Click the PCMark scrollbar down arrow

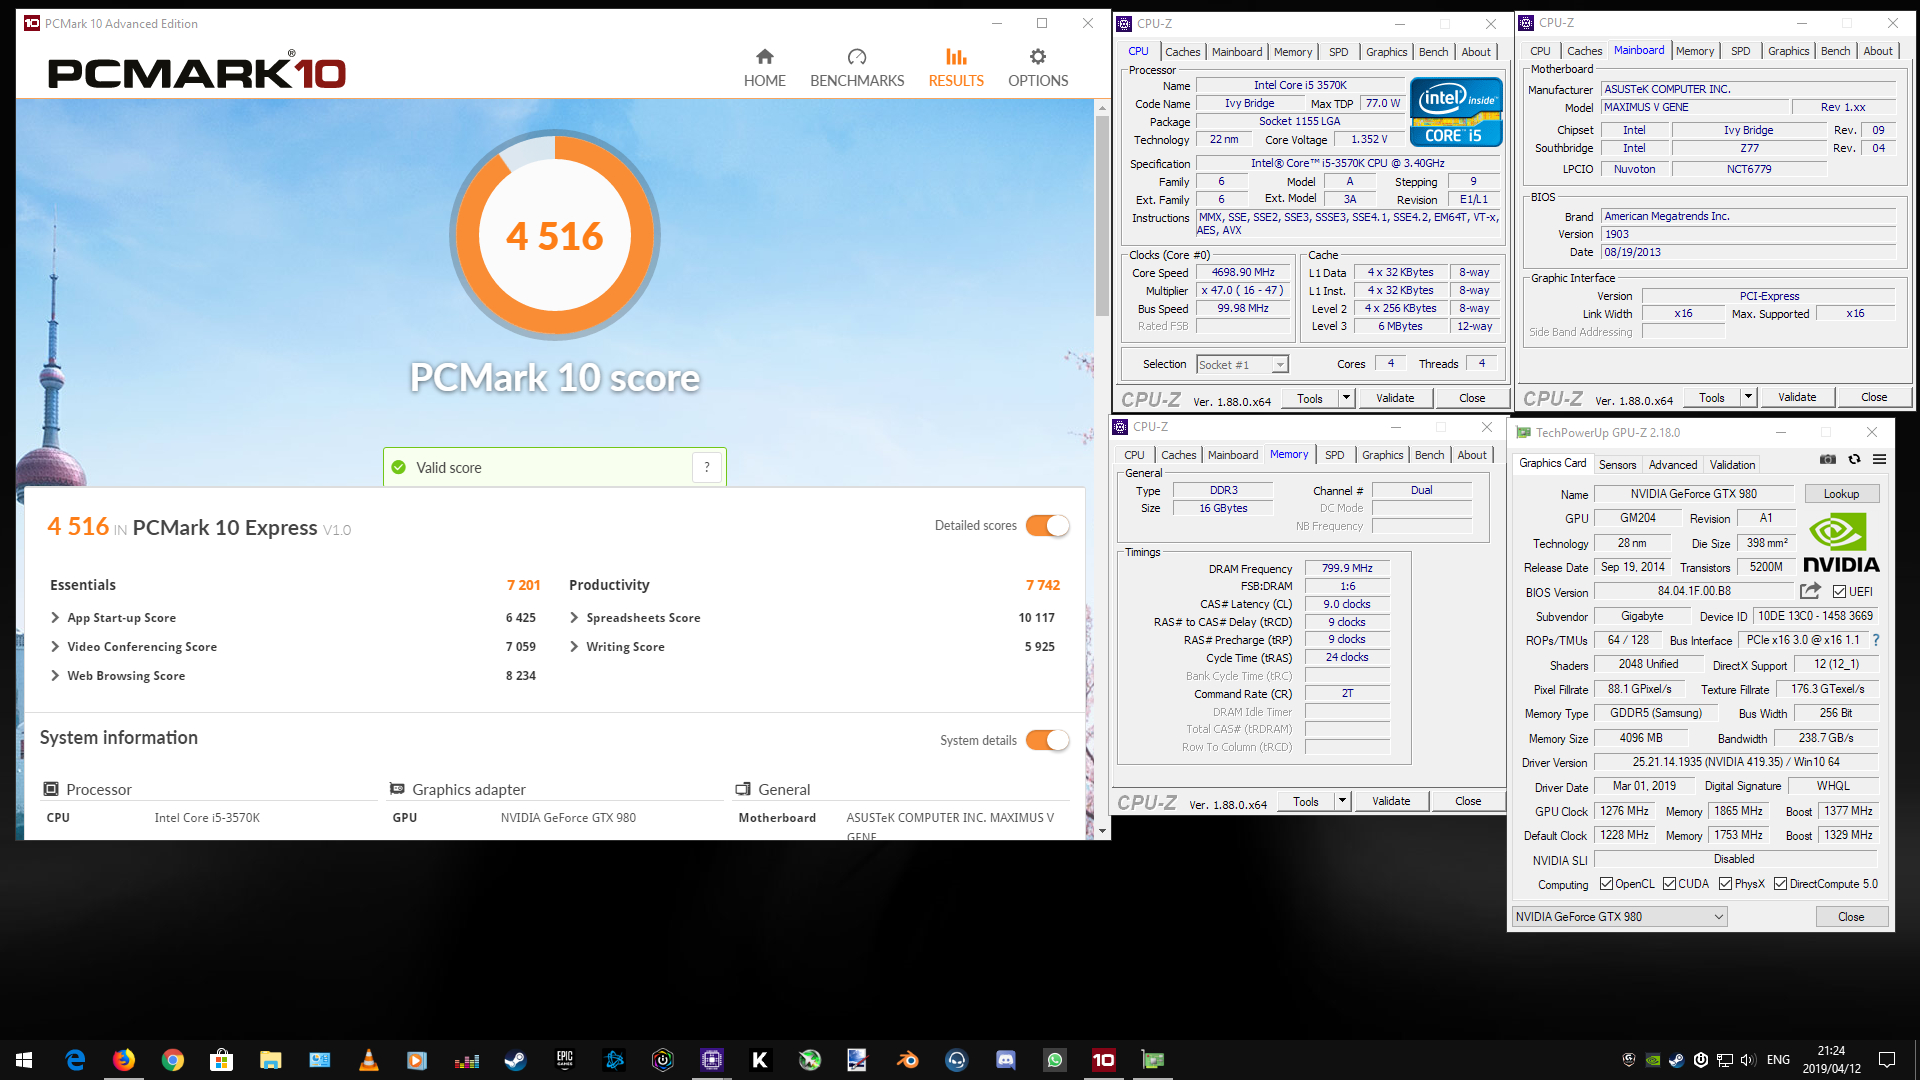coord(1102,831)
